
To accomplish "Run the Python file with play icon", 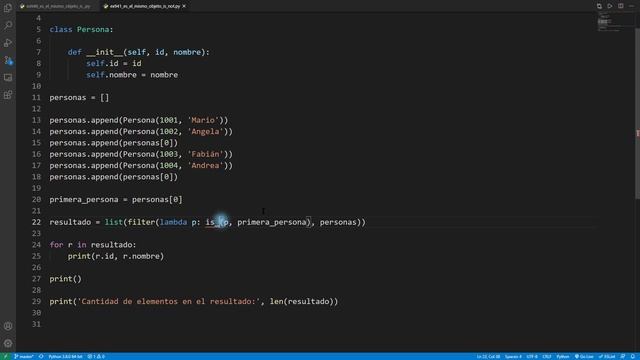I will (610, 6).
